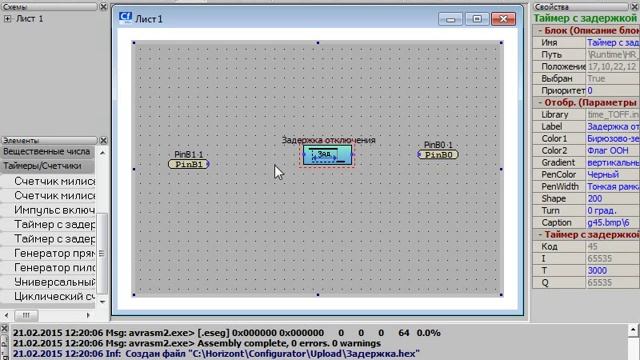Viewport: 640px width, 360px height.
Task: Collapse the Таймер с задержкой property group
Action: 540,235
